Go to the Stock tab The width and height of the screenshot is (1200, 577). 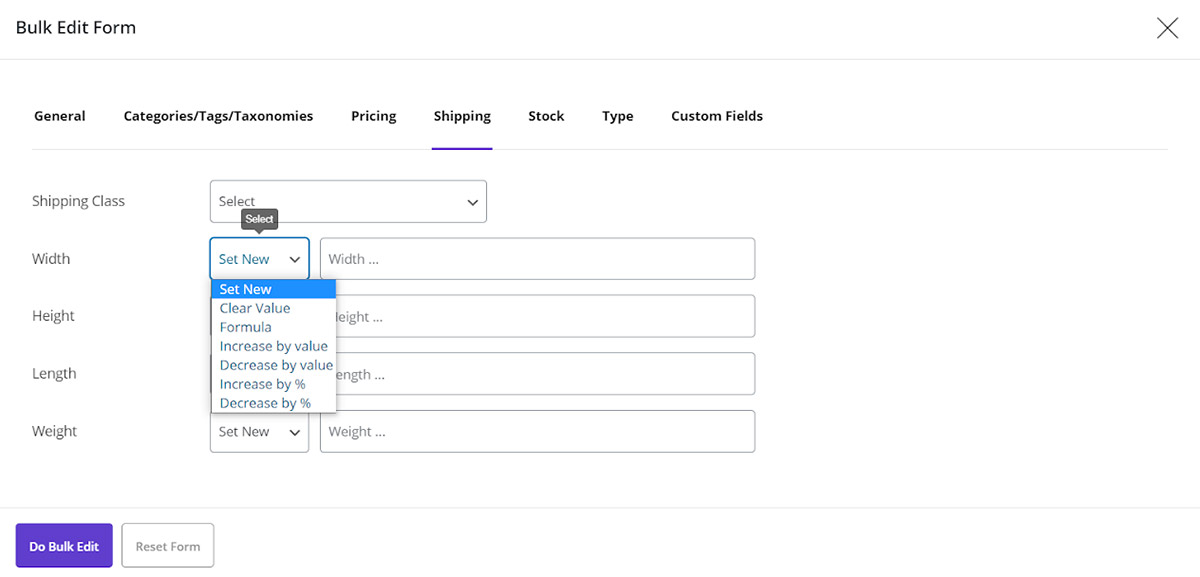tap(546, 116)
